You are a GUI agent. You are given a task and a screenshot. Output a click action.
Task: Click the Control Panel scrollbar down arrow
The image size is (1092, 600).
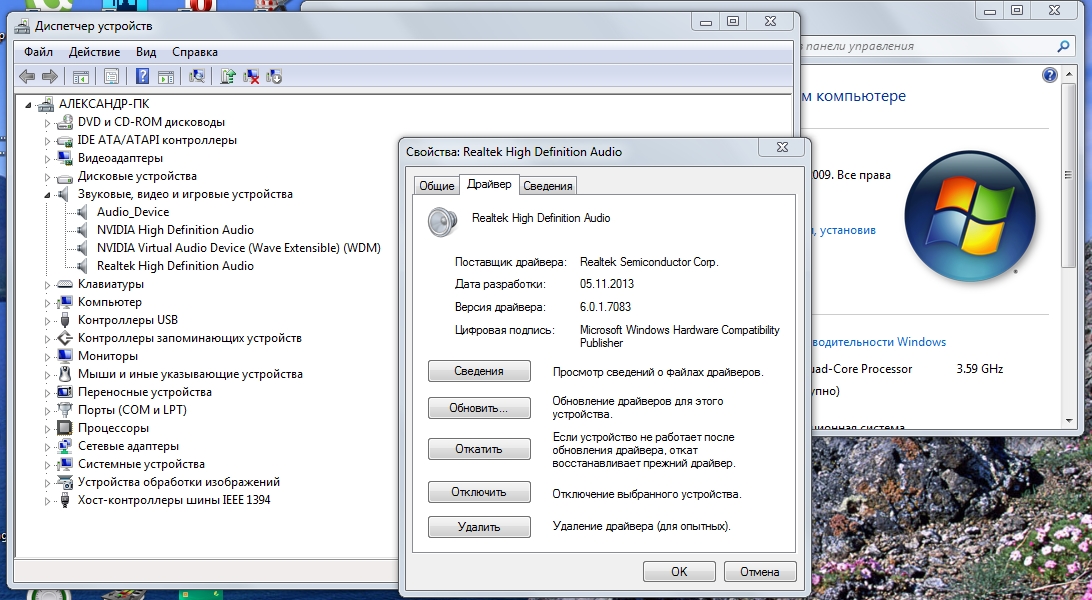[x=1068, y=420]
